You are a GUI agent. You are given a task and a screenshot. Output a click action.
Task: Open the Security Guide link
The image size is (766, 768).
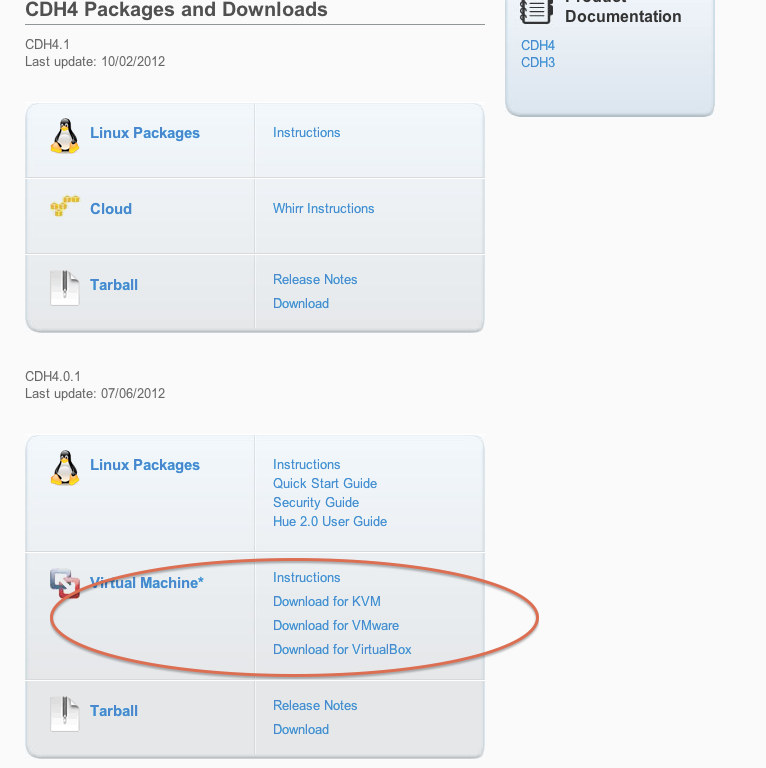coord(316,503)
